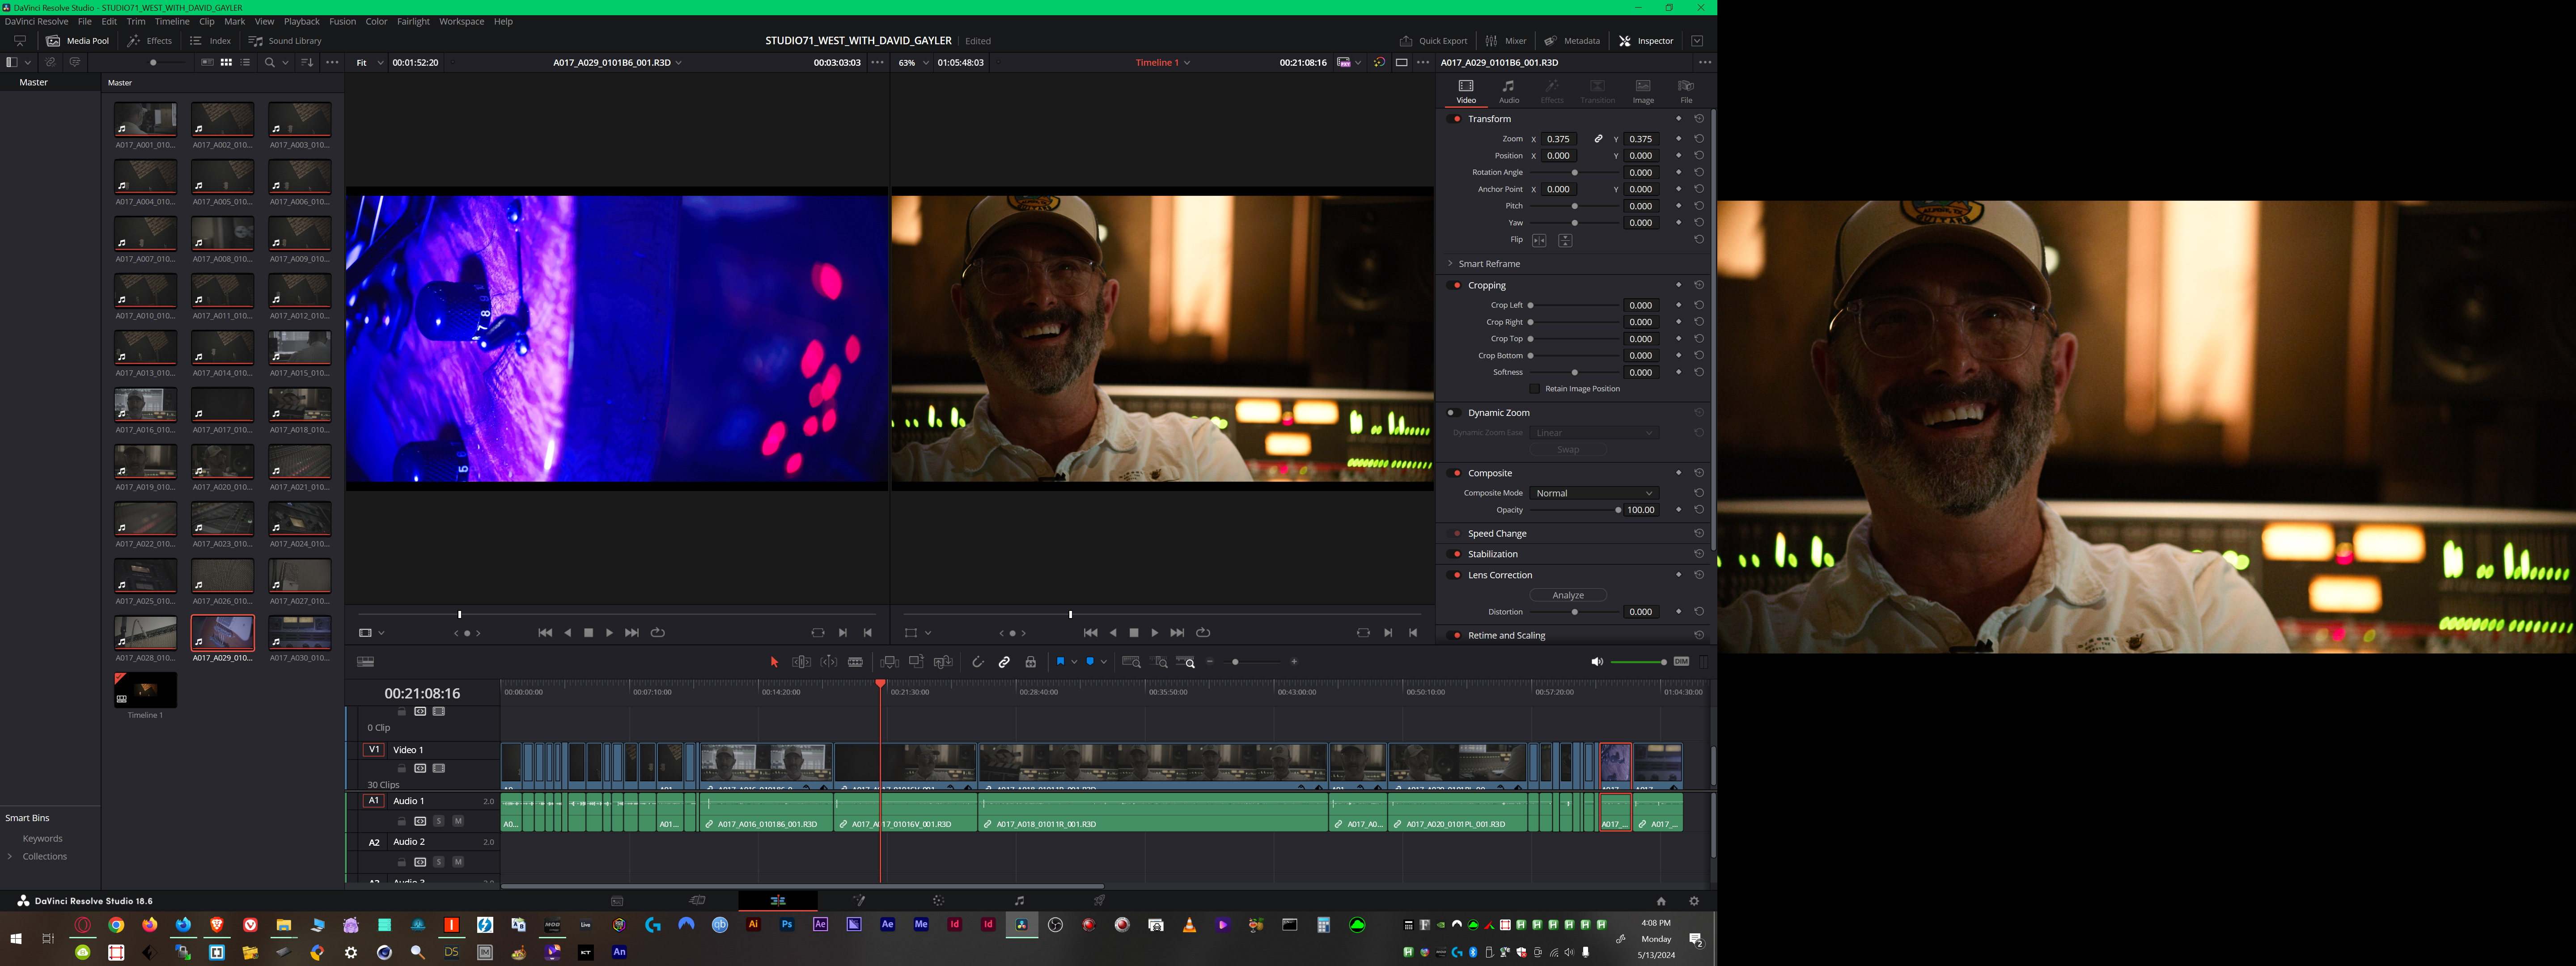Click the Custom Zoom icon
The height and width of the screenshot is (966, 2576).
pos(1186,662)
